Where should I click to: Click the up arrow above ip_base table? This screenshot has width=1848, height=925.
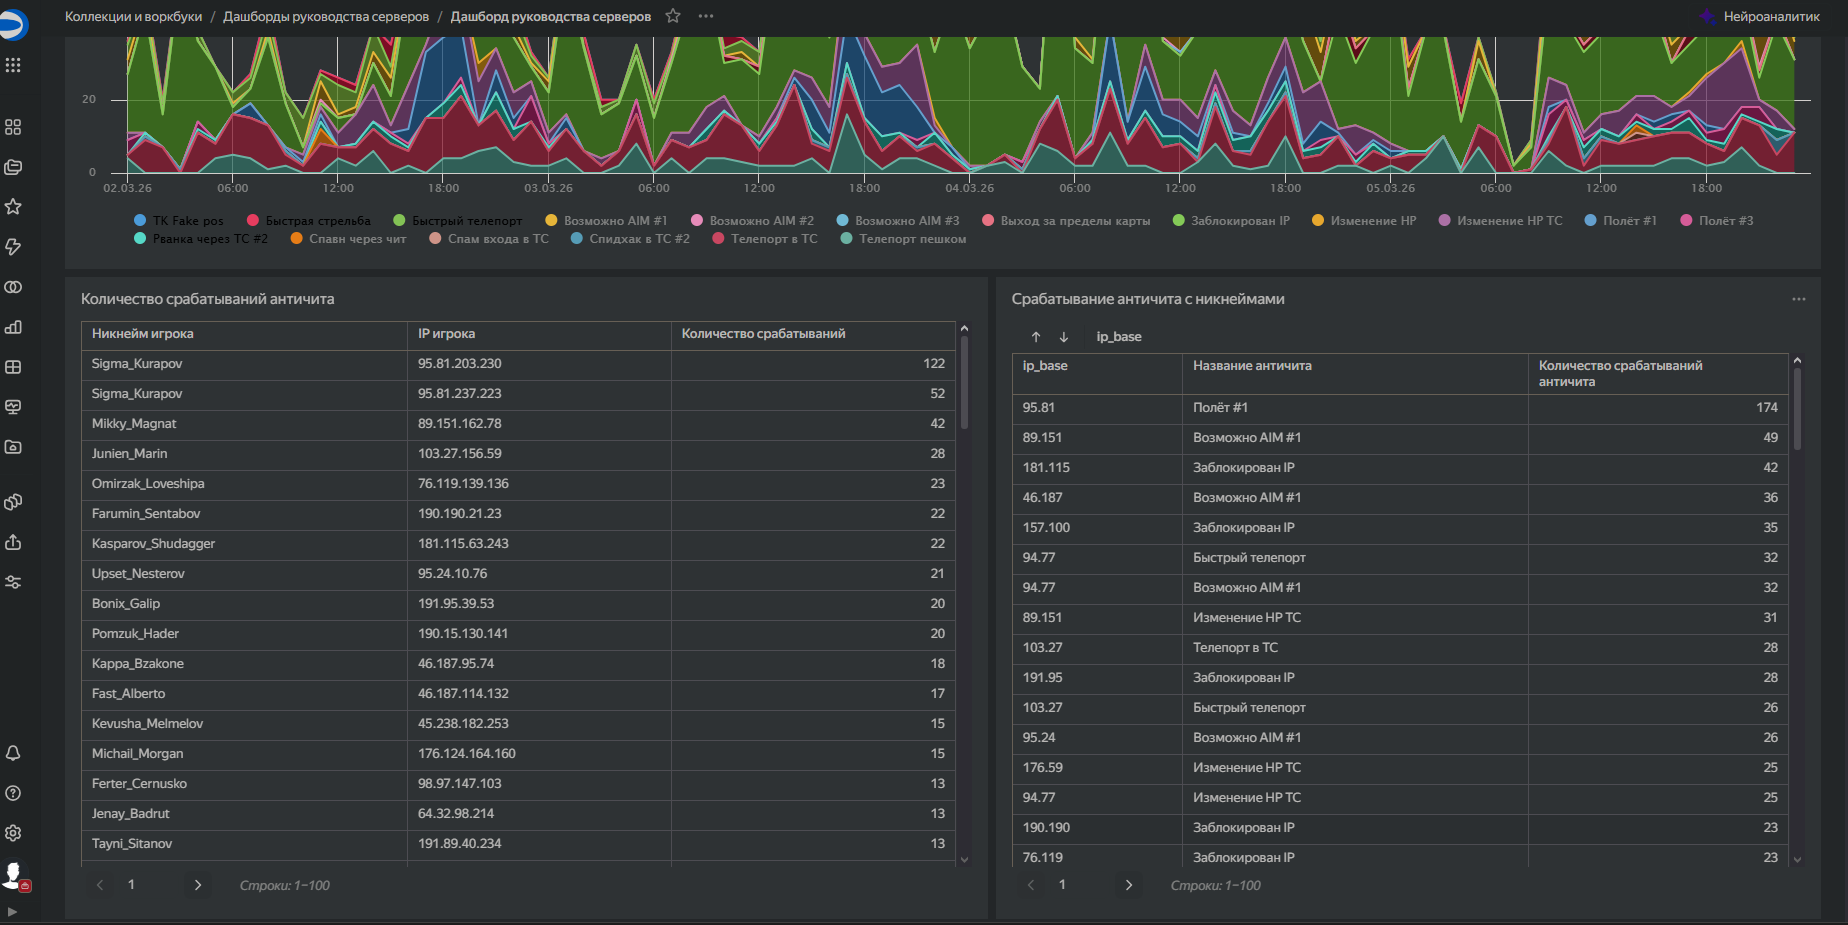(x=1036, y=337)
